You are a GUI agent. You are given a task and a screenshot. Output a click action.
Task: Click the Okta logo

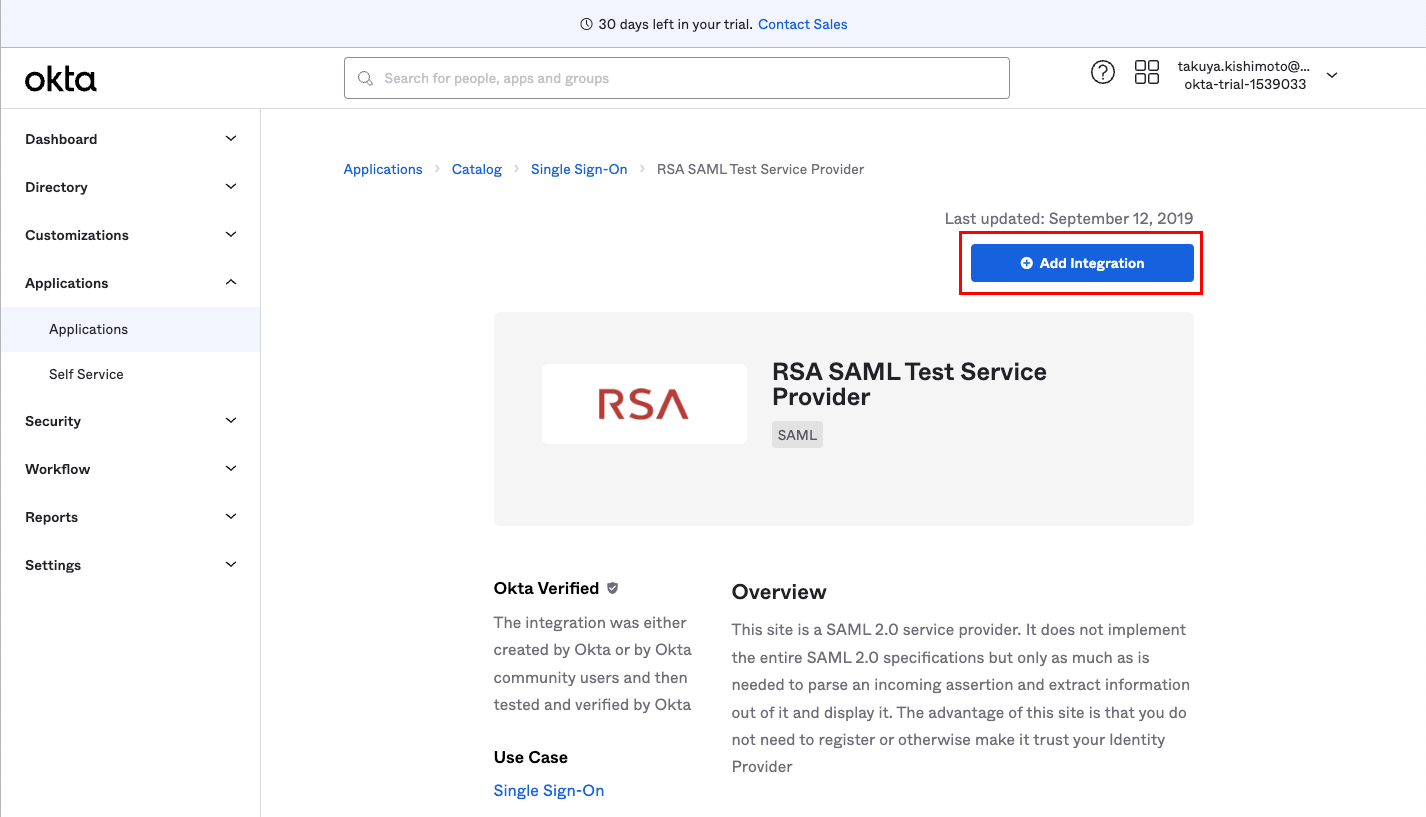click(x=61, y=79)
